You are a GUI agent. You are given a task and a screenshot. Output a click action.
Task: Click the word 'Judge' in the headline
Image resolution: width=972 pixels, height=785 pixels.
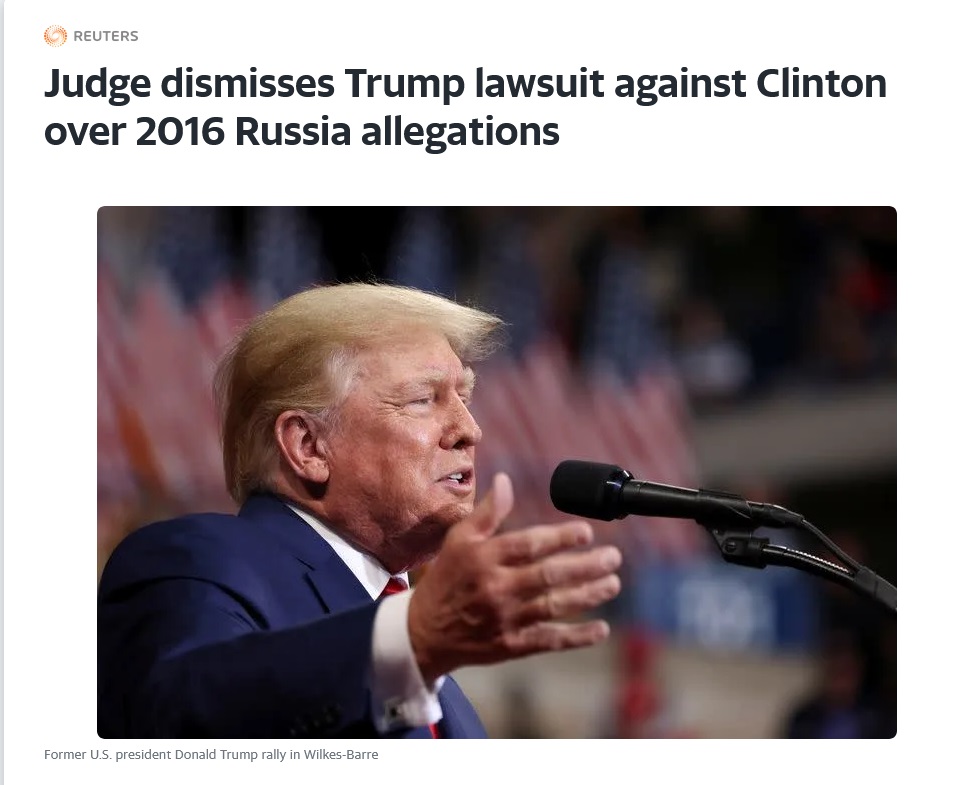point(97,85)
